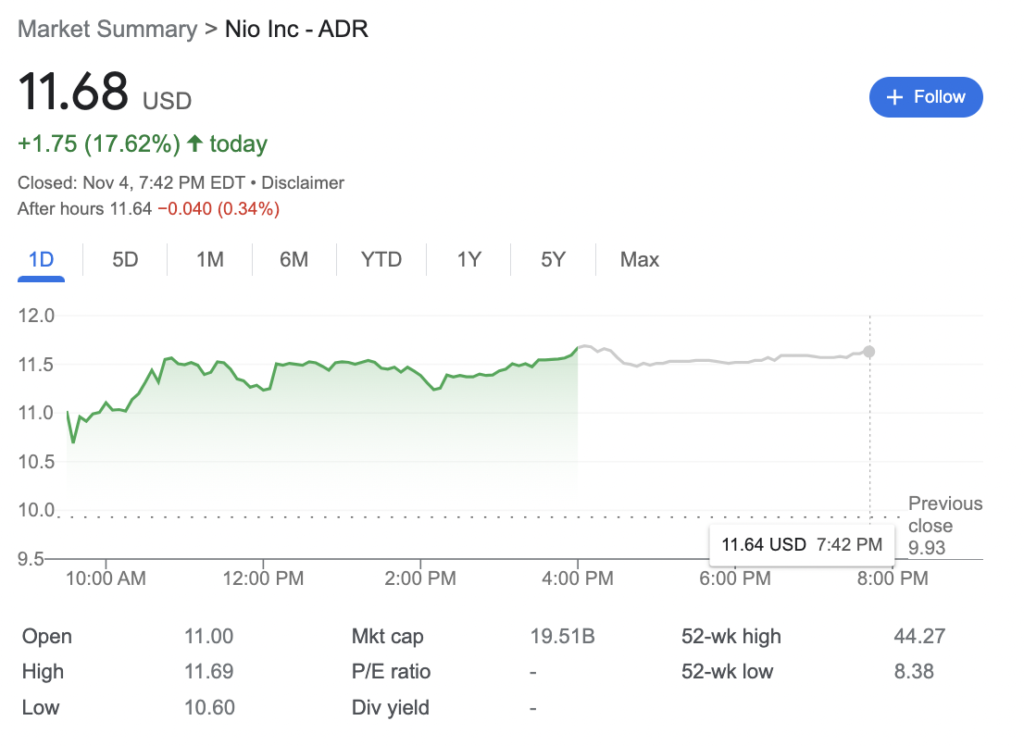The width and height of the screenshot is (1024, 746).
Task: Switch to the 1M chart tab
Action: pos(210,260)
